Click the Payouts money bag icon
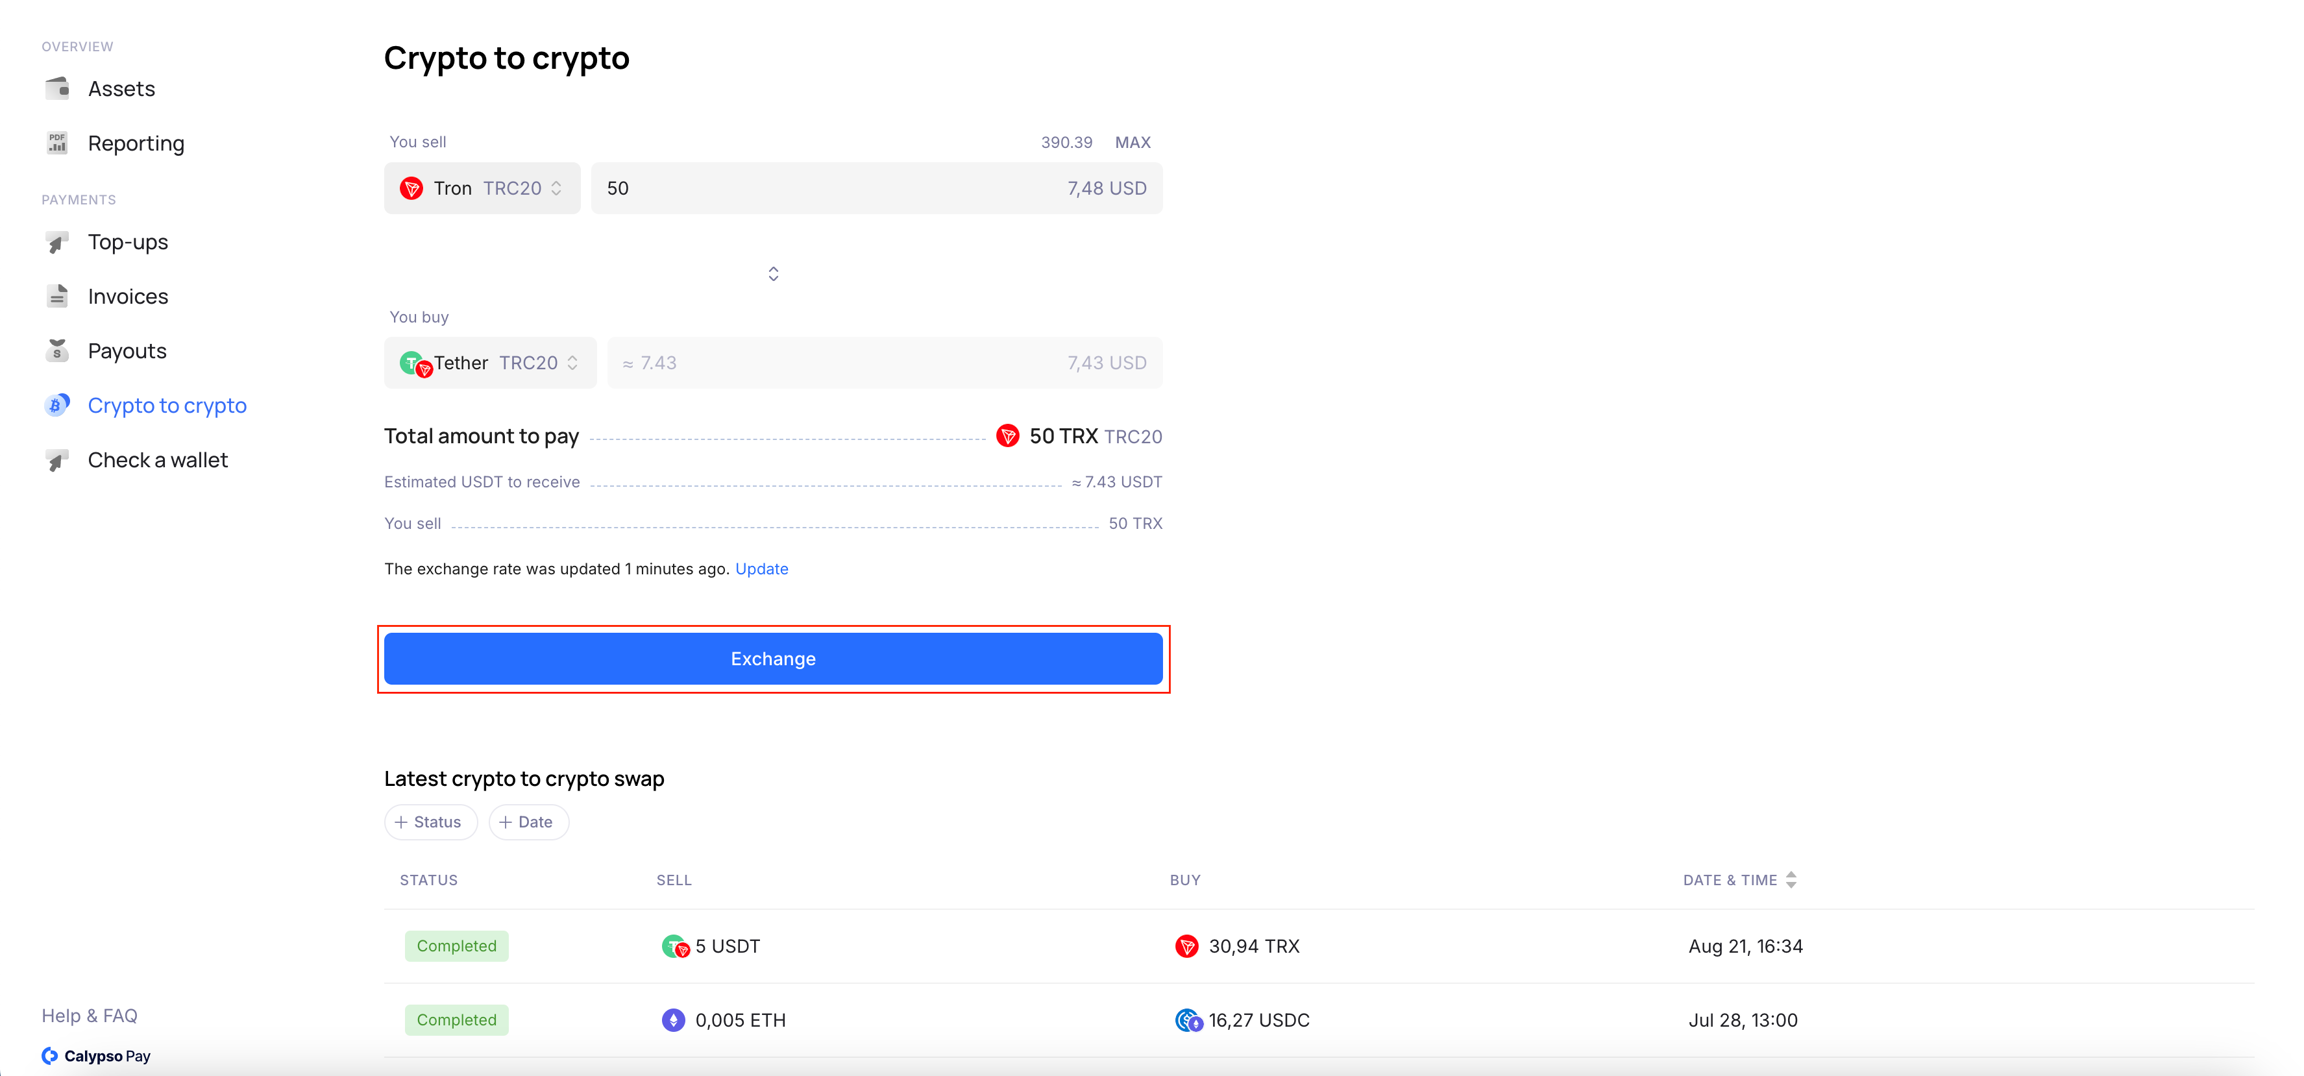Image resolution: width=2304 pixels, height=1076 pixels. pos(57,351)
